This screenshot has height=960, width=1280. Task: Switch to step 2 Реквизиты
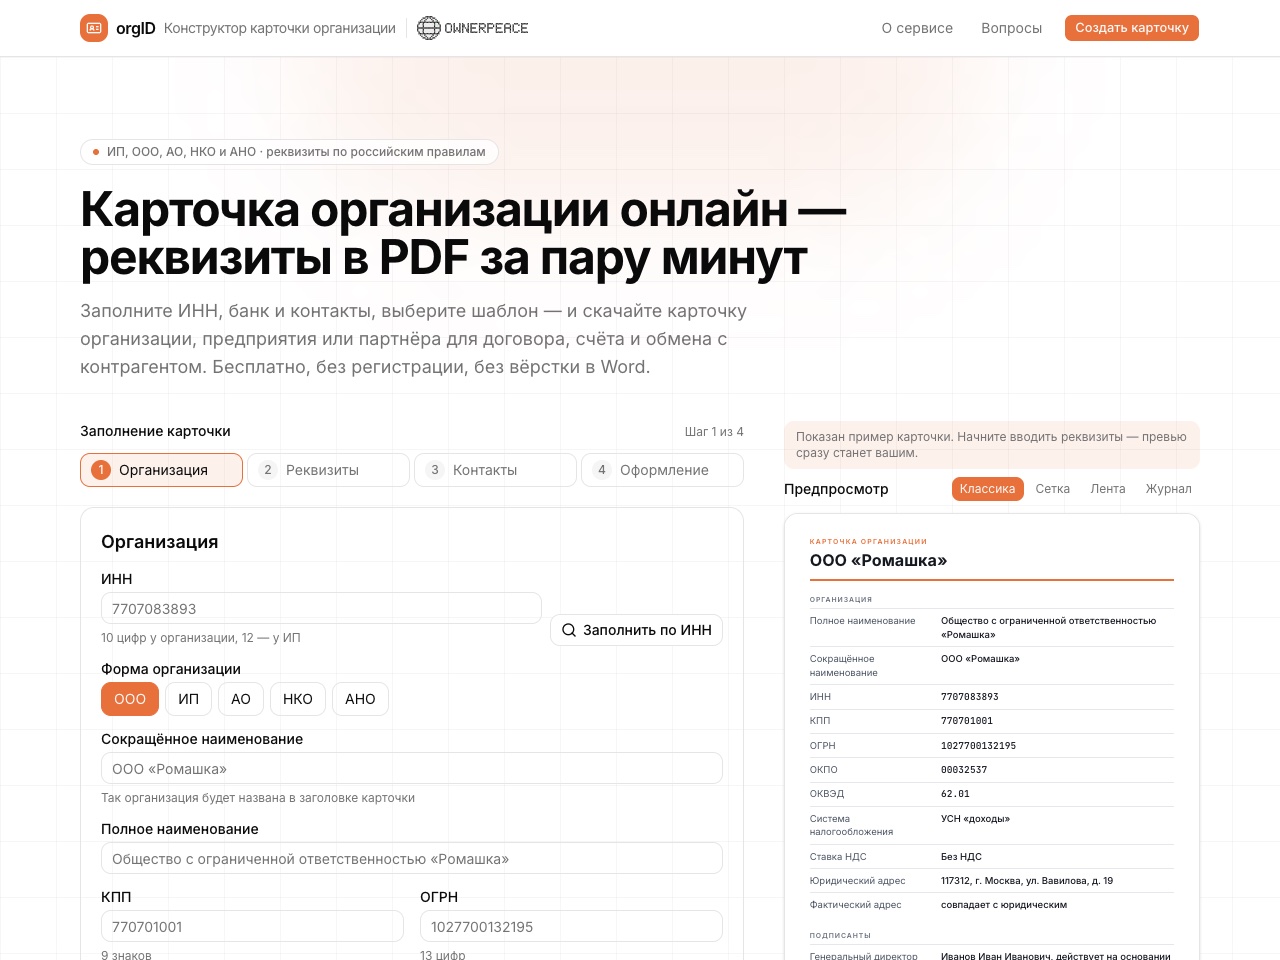pos(328,470)
